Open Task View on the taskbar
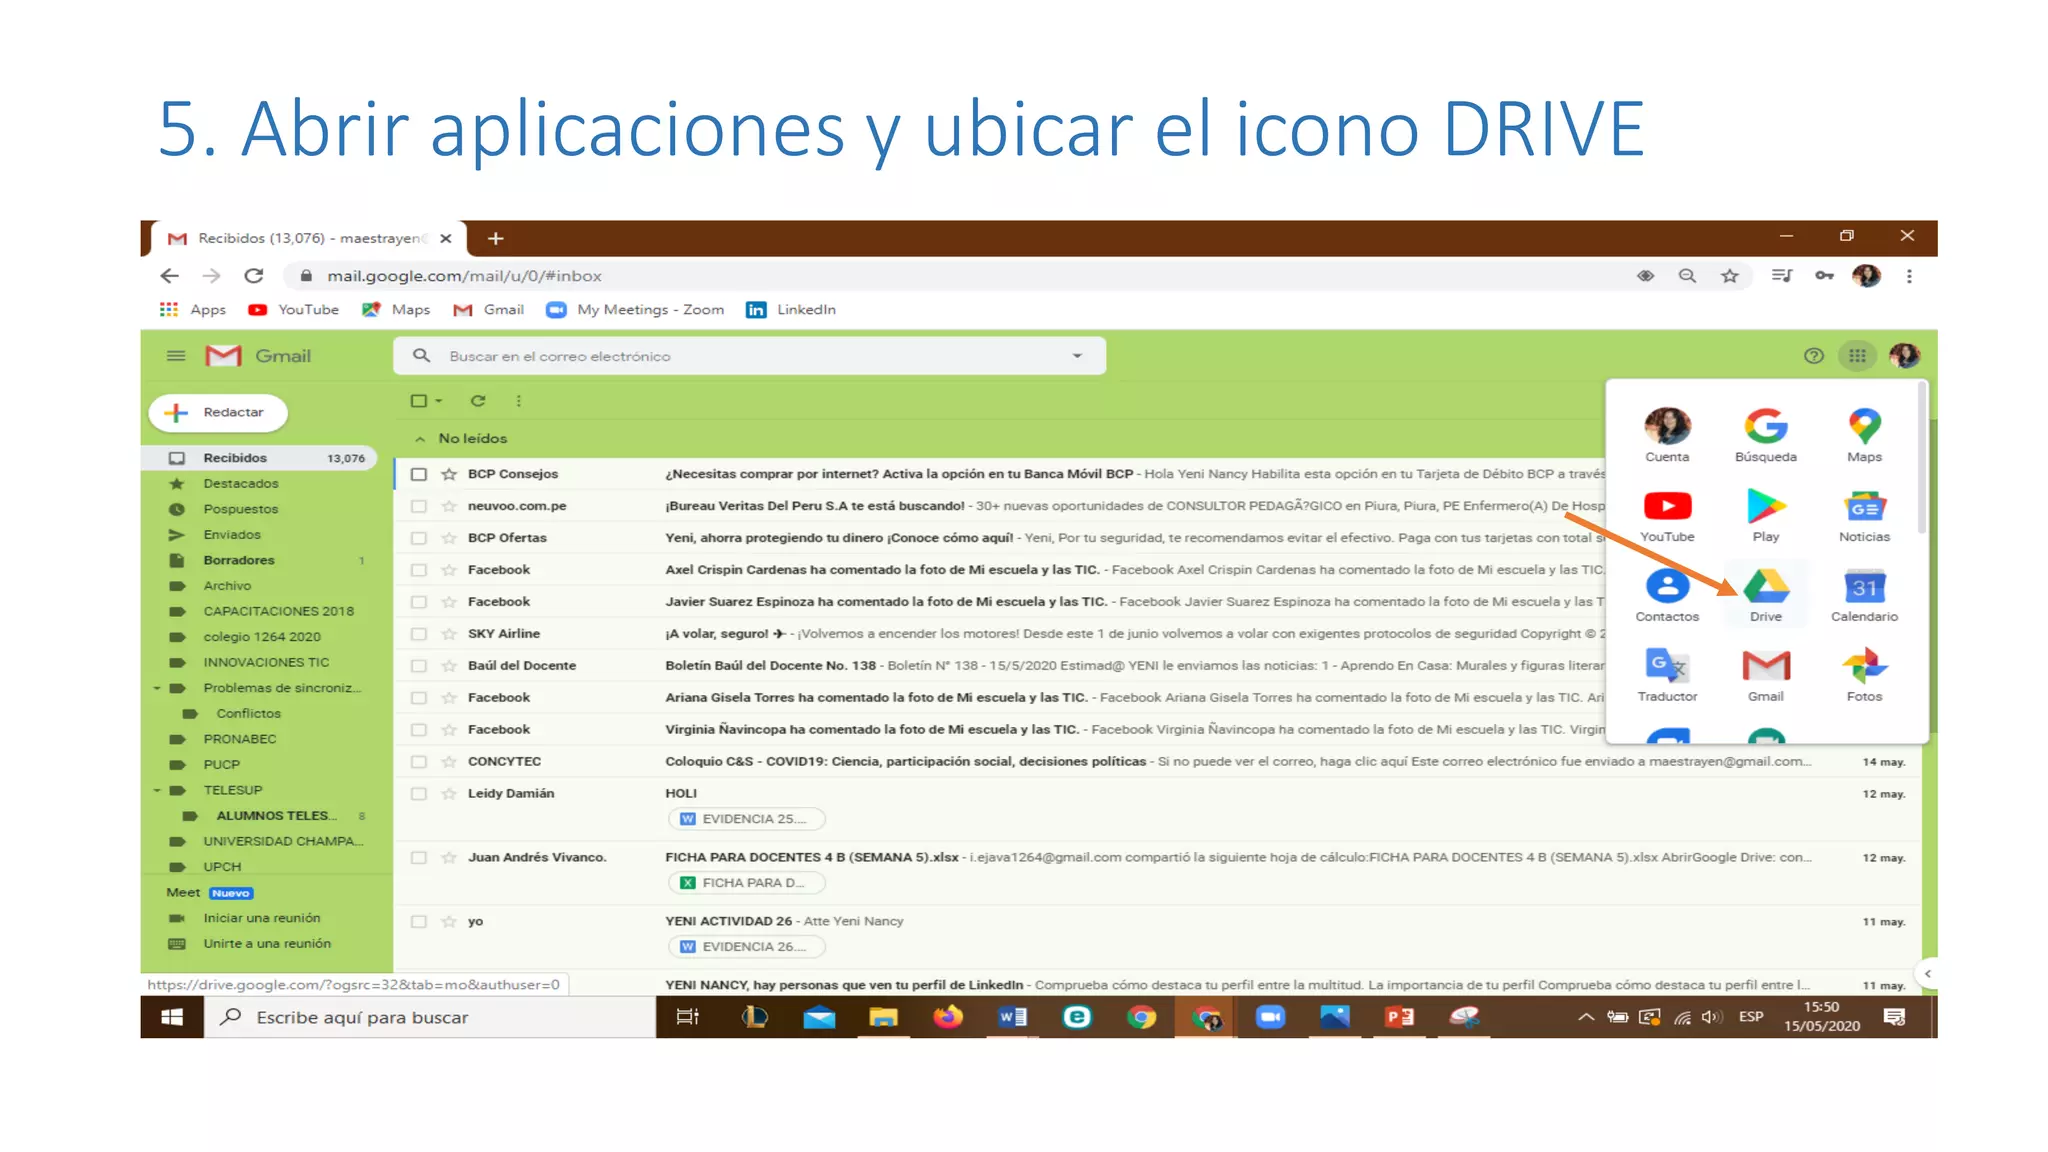The width and height of the screenshot is (2048, 1152). [688, 1017]
